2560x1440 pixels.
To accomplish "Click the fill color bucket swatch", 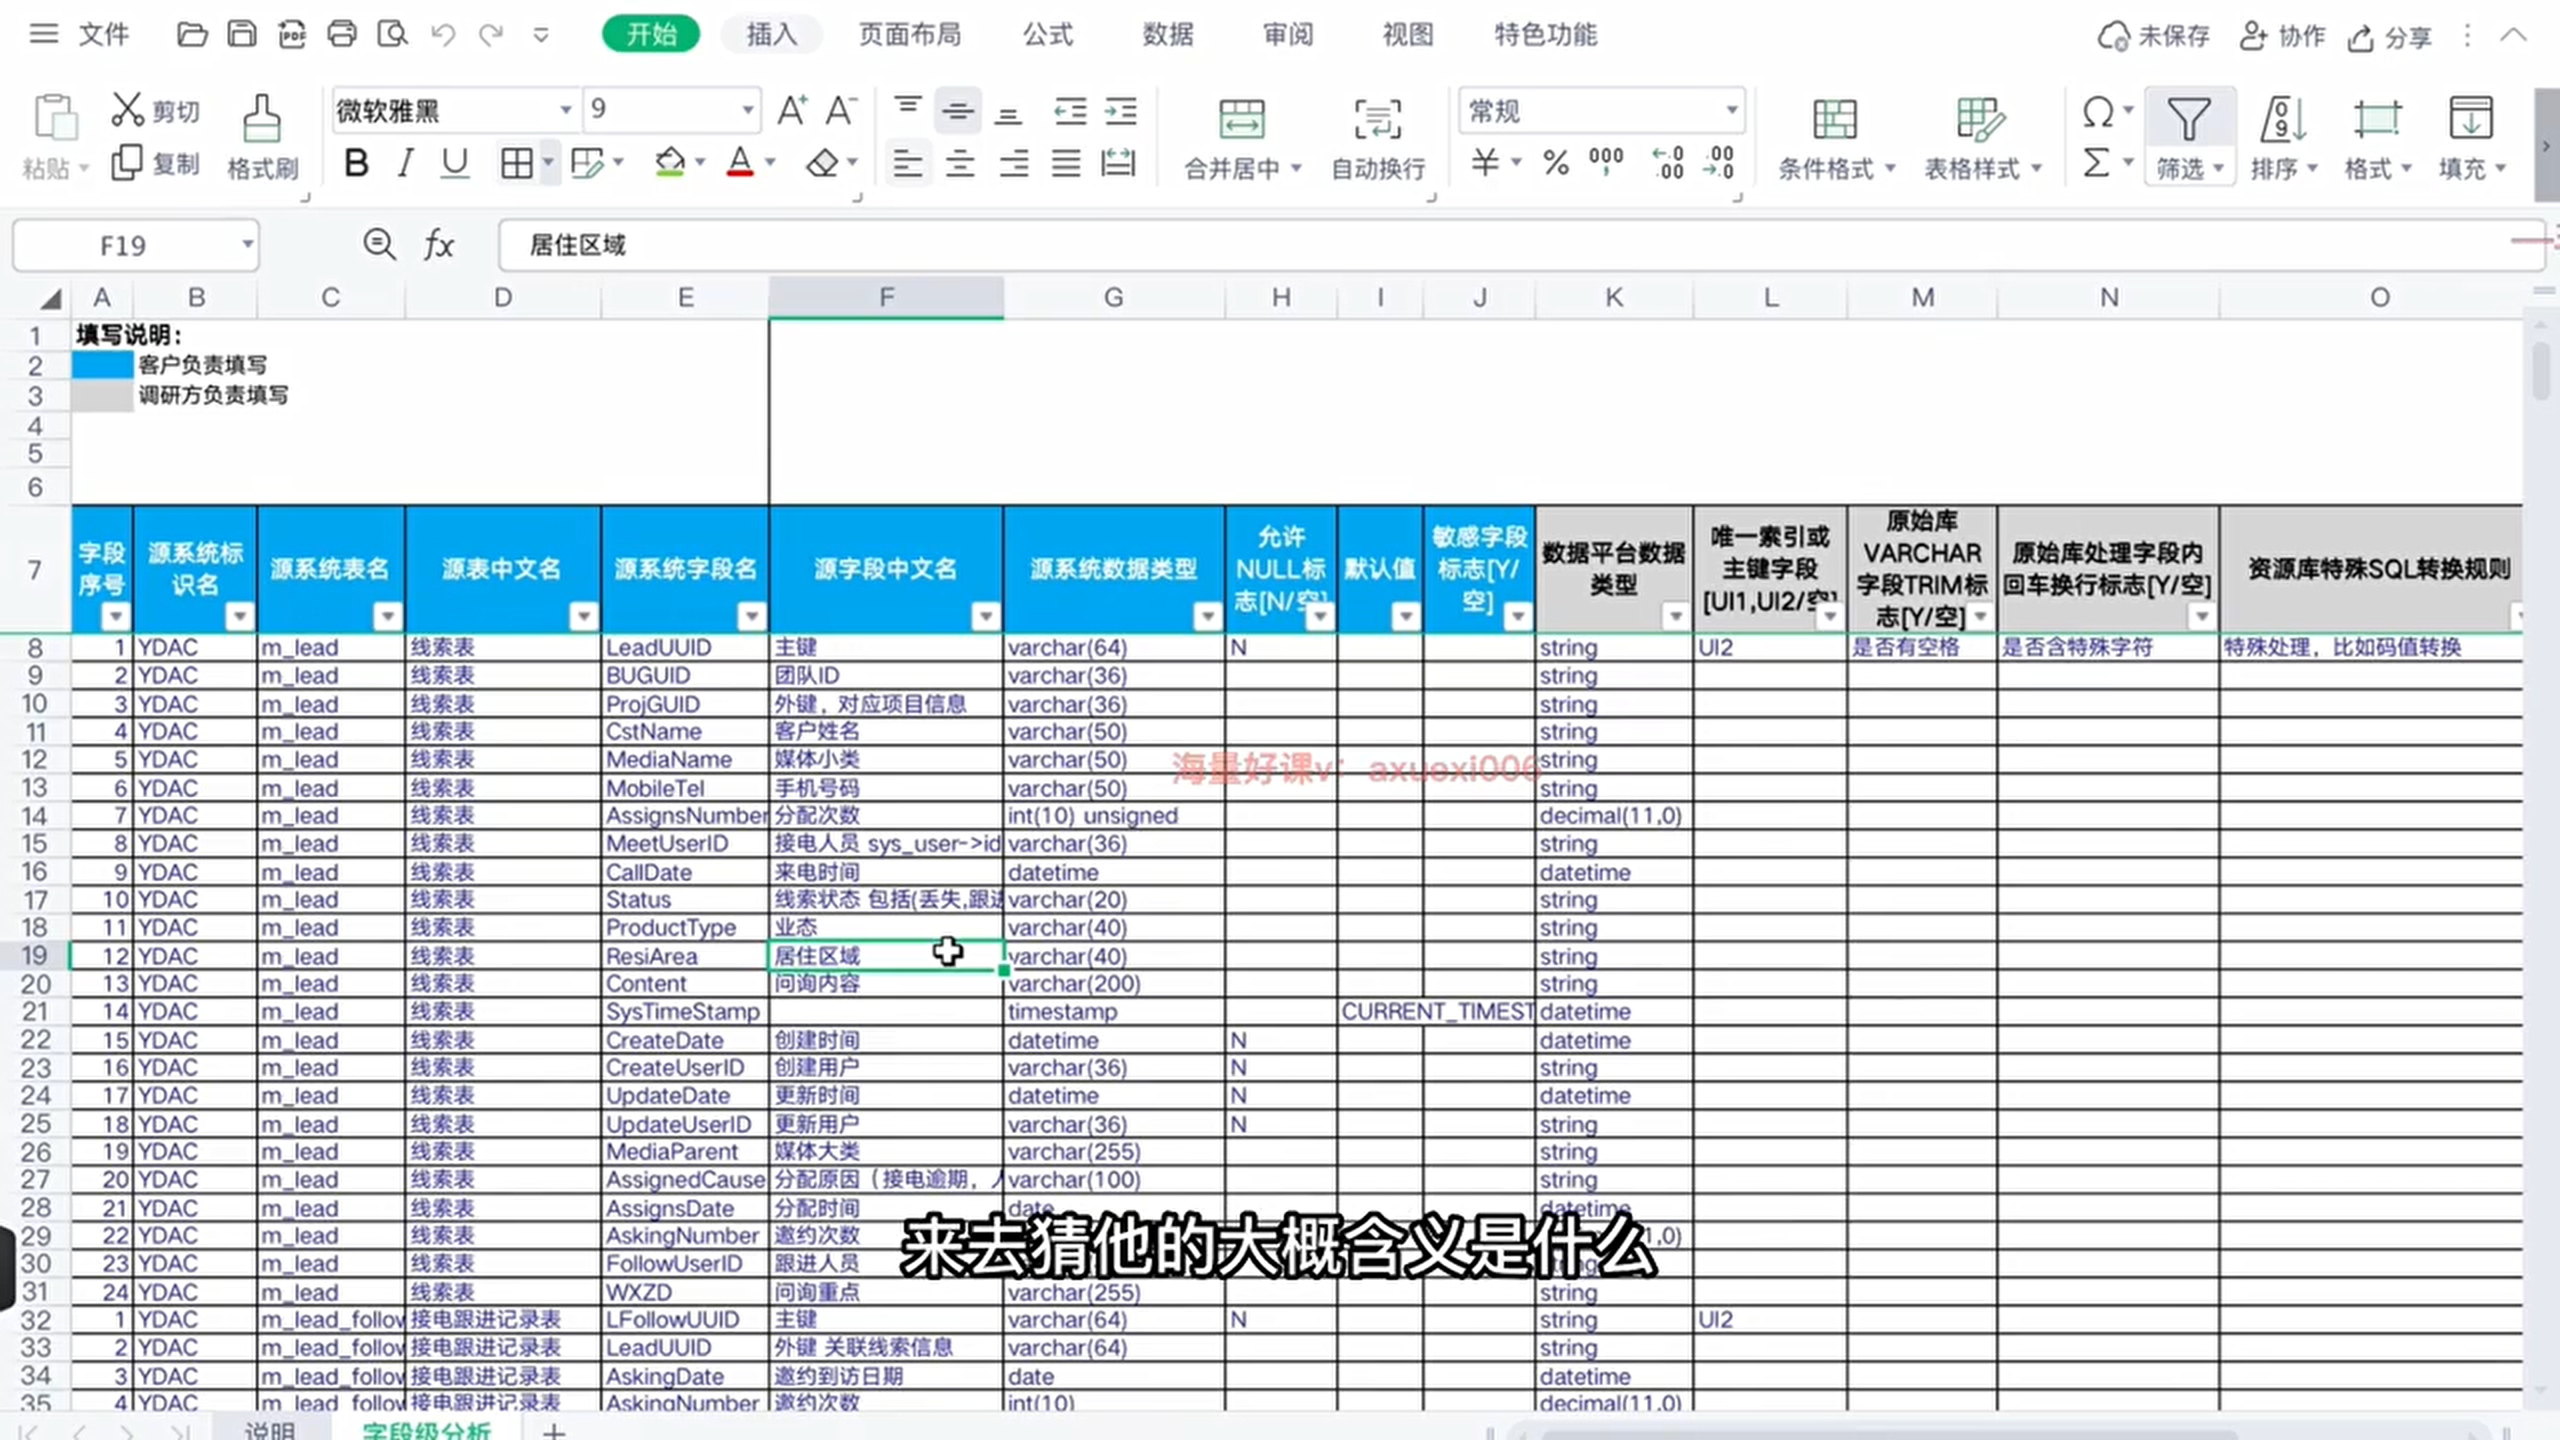I will click(669, 163).
